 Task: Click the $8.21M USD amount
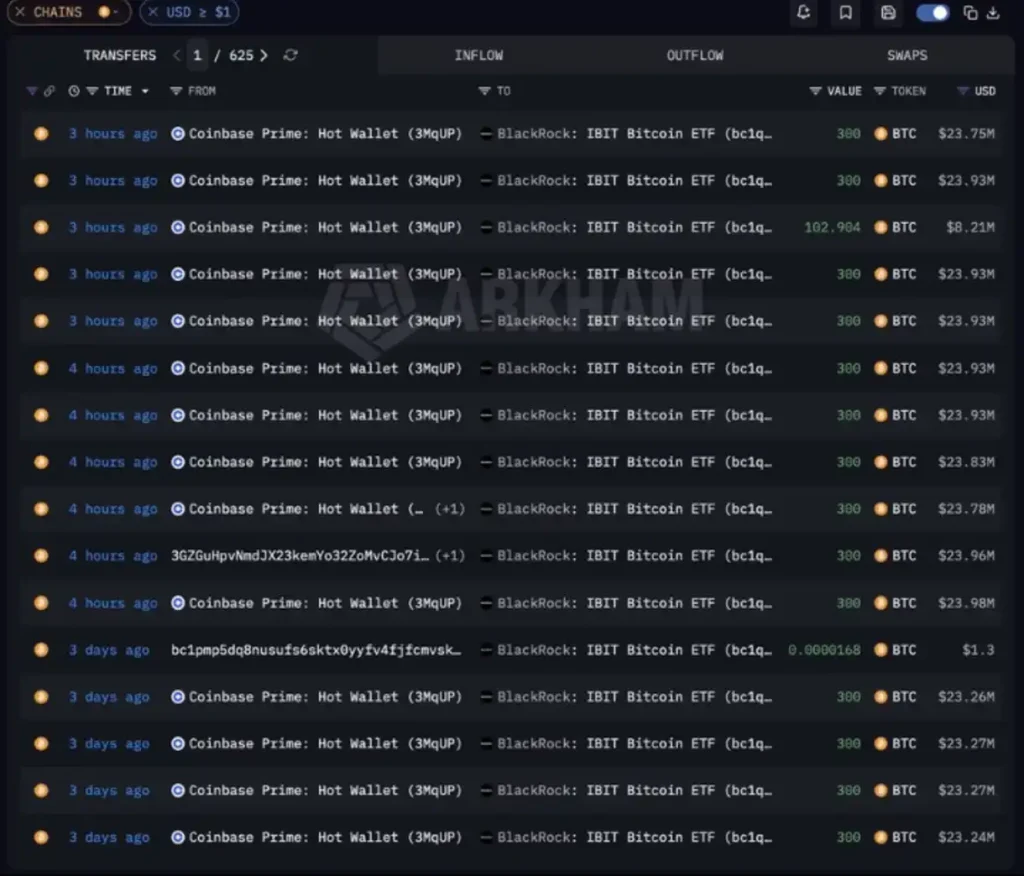tap(970, 227)
